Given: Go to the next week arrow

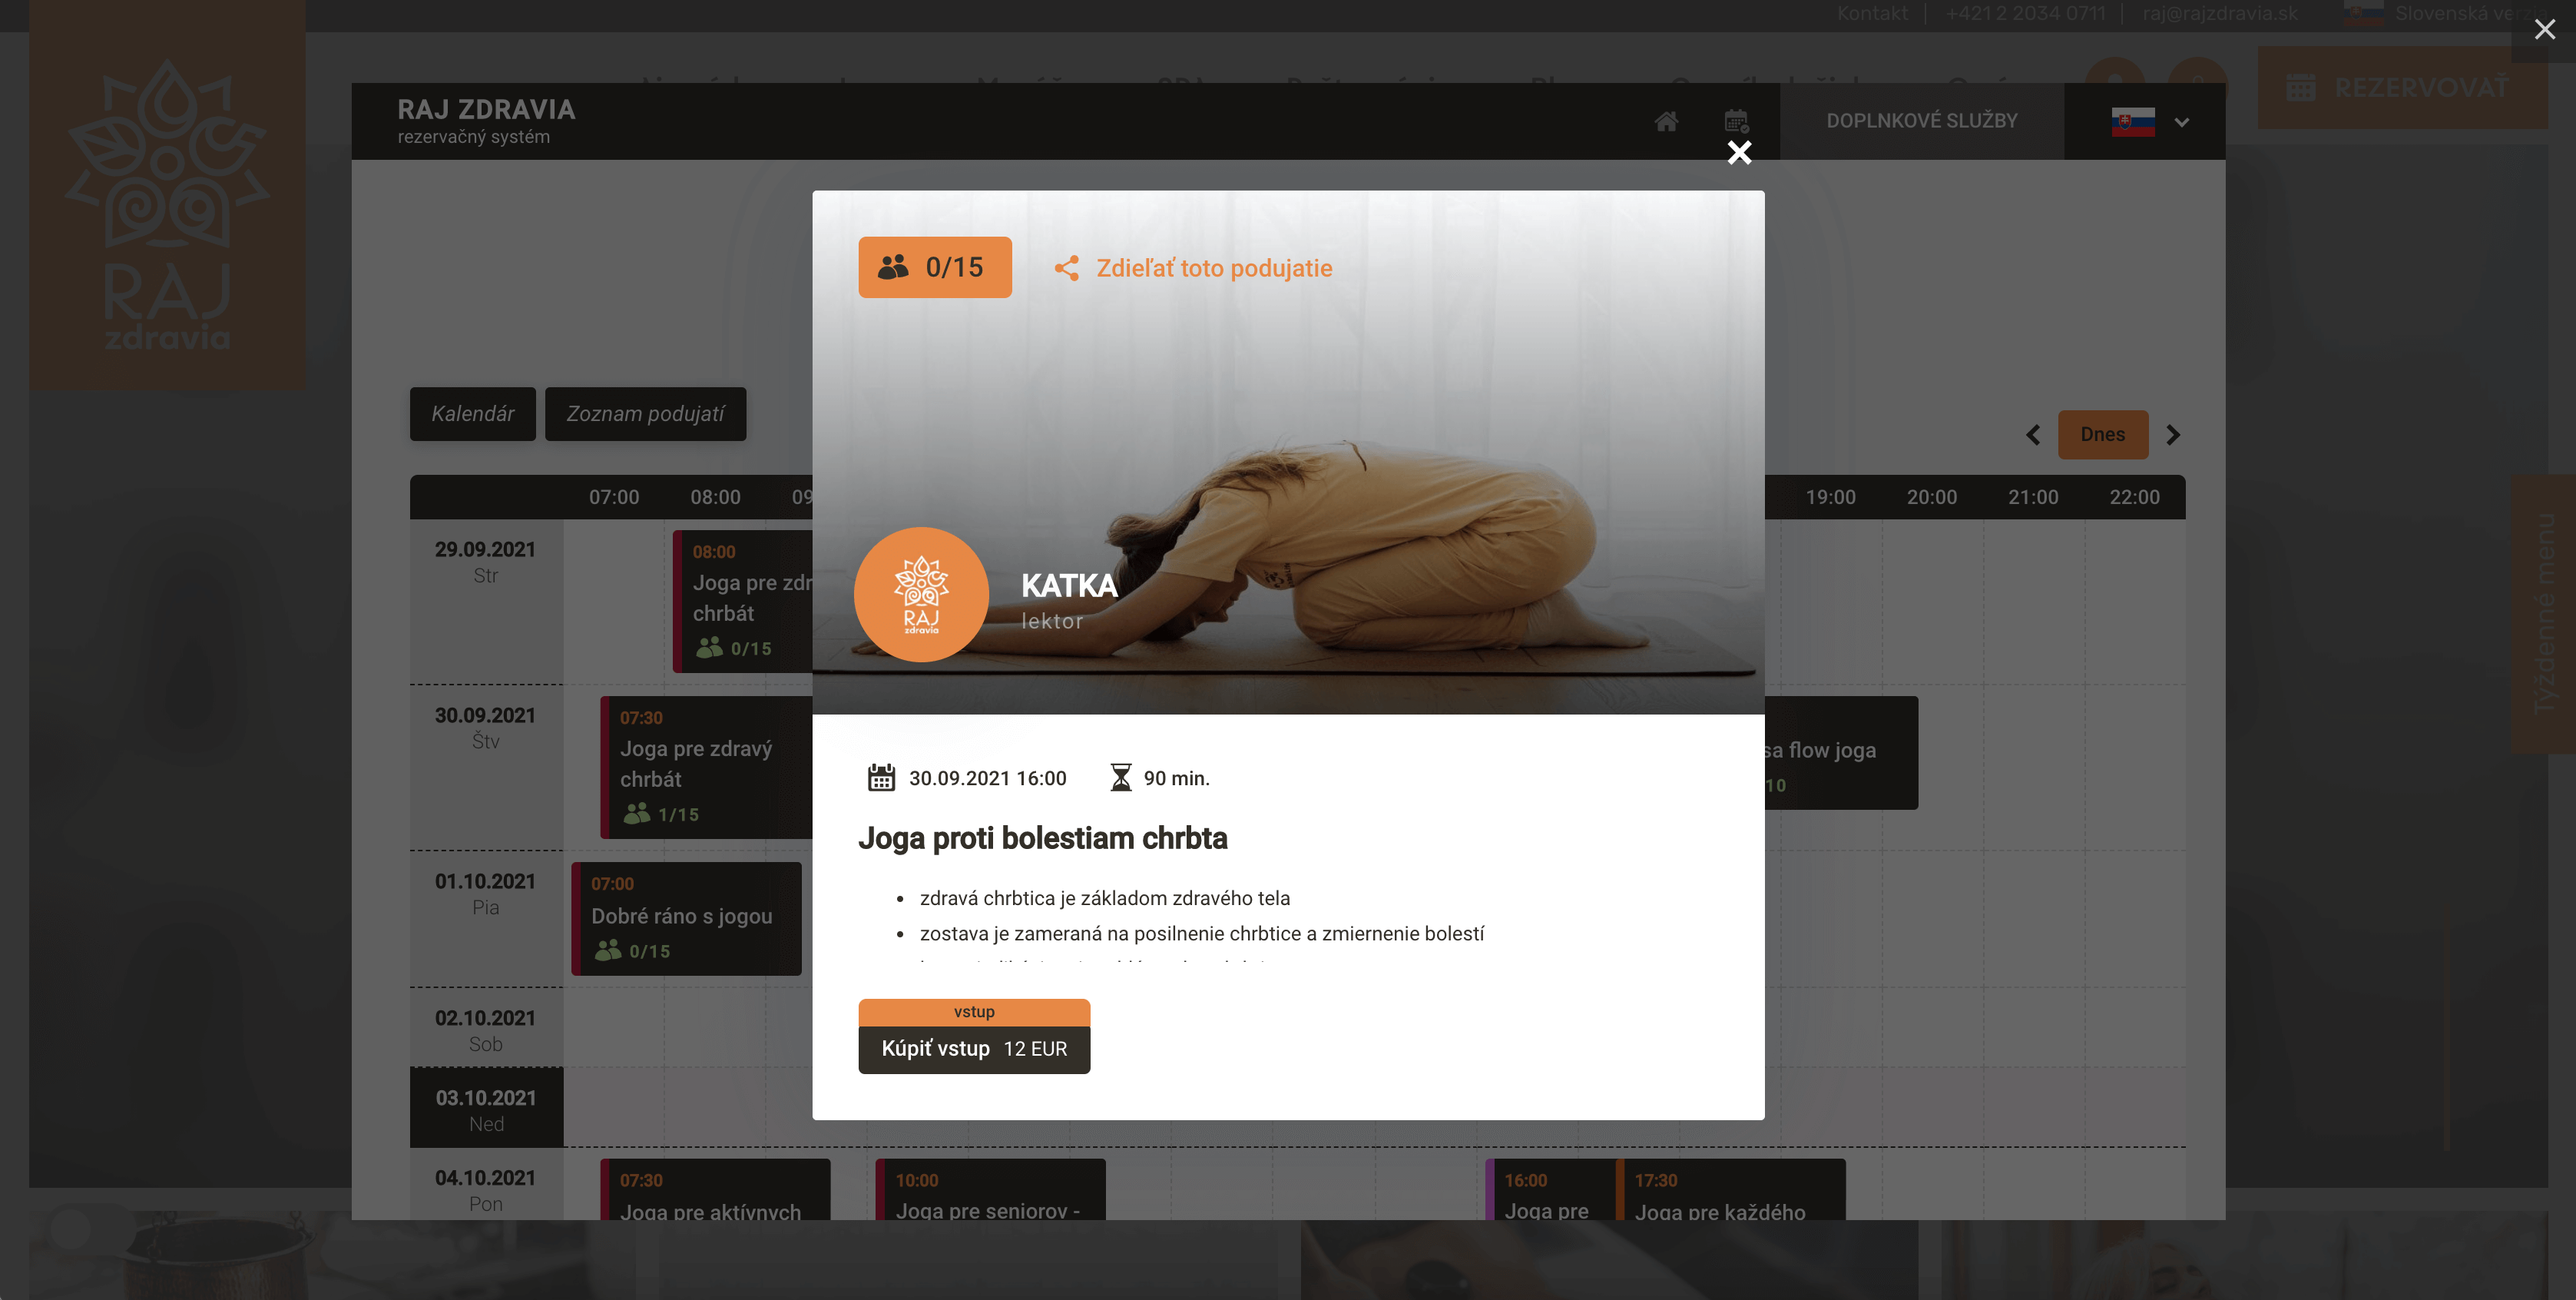Looking at the screenshot, I should 2173,435.
